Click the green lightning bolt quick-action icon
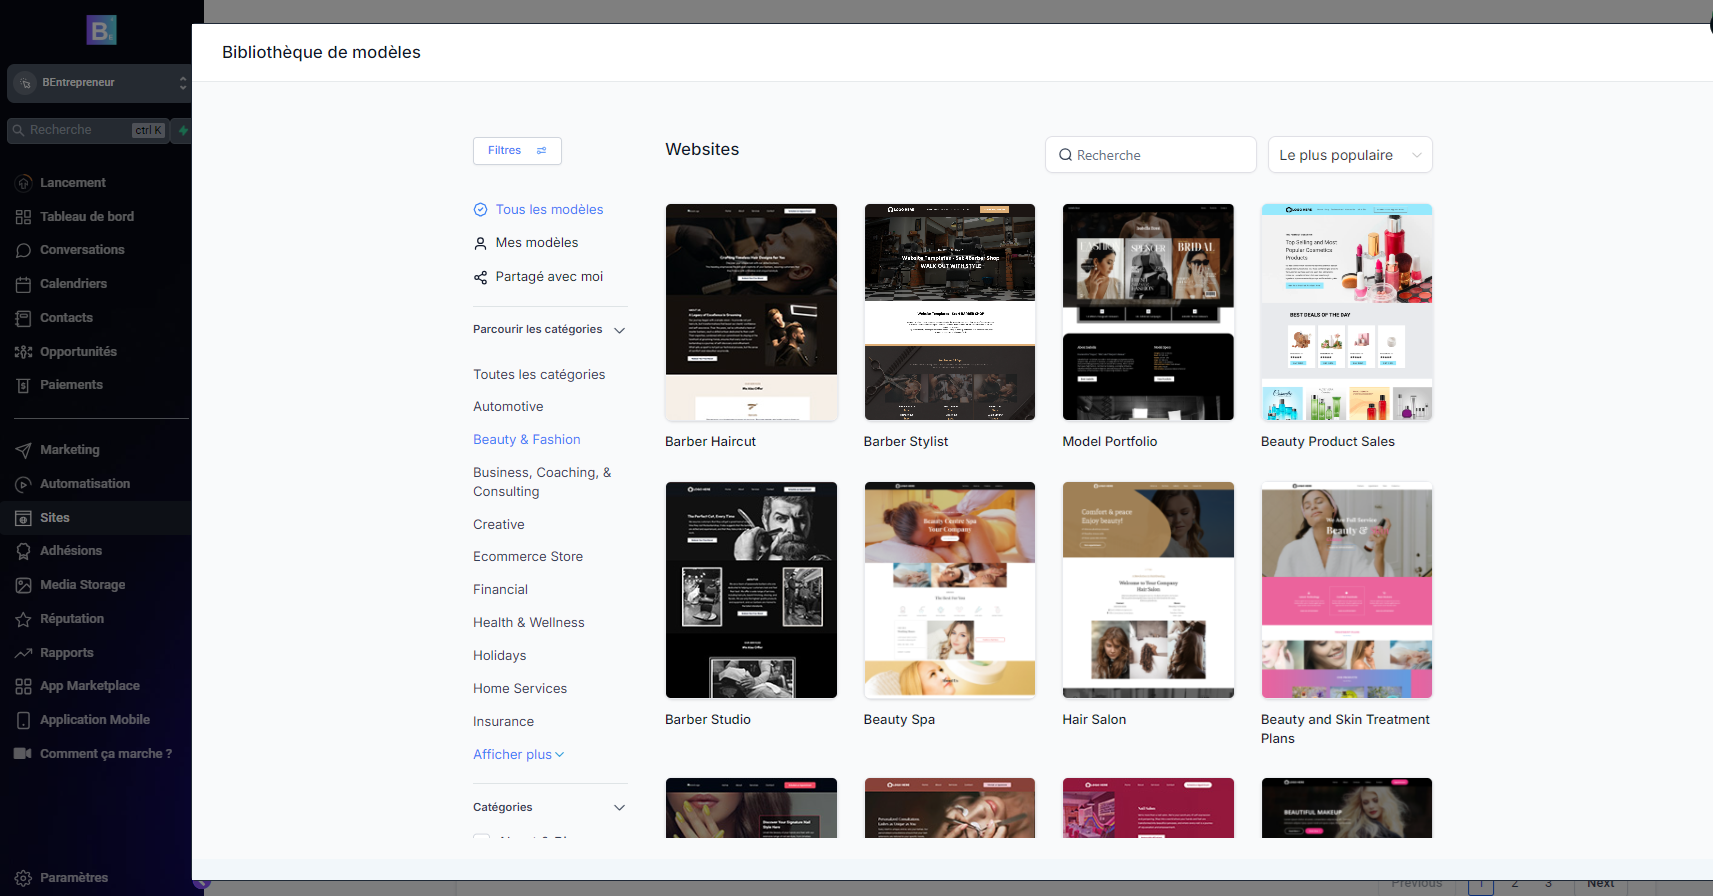1713x896 pixels. (x=183, y=130)
